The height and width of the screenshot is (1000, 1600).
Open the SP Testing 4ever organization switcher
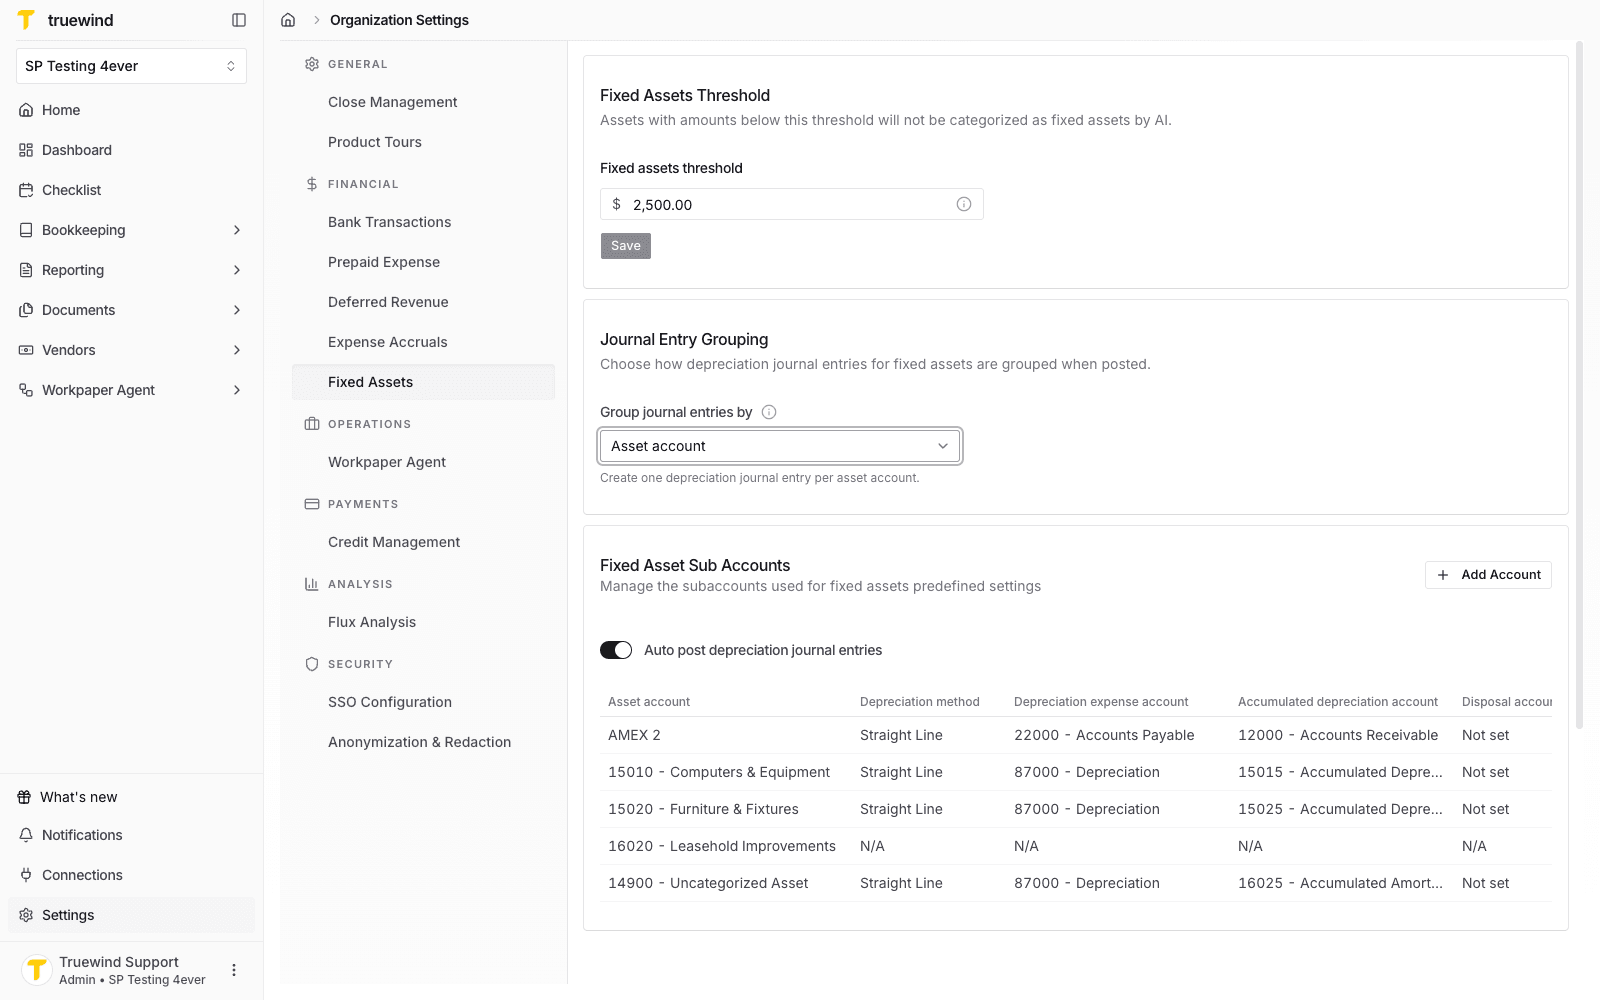pyautogui.click(x=131, y=66)
